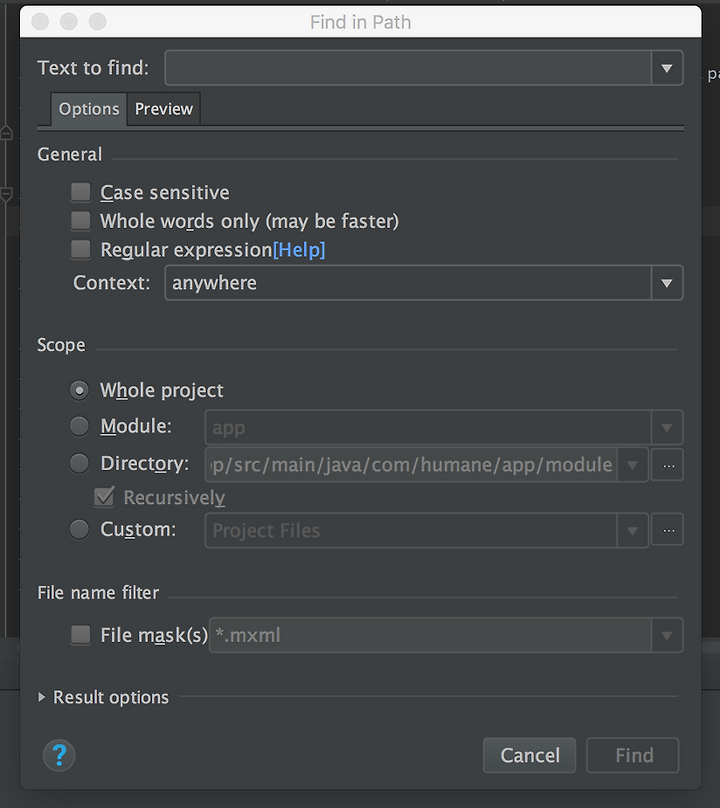Toggle the Regular expression checkbox
720x808 pixels.
(81, 250)
